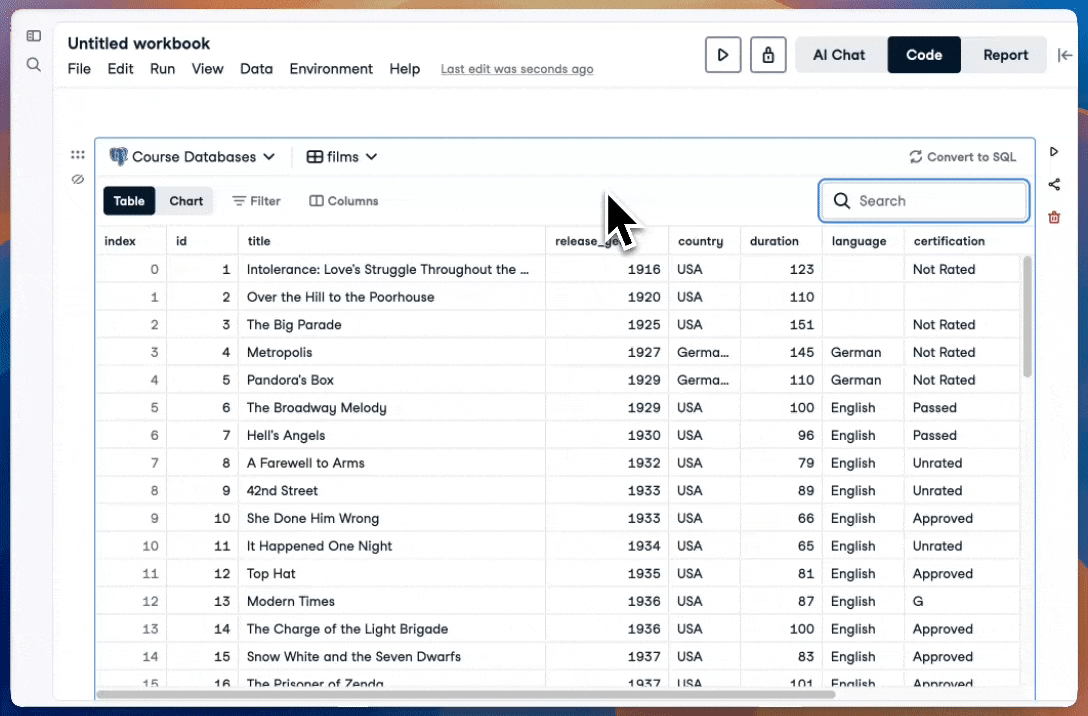Image resolution: width=1088 pixels, height=716 pixels.
Task: Select the A Farewell to Arms cell
Action: (391, 463)
